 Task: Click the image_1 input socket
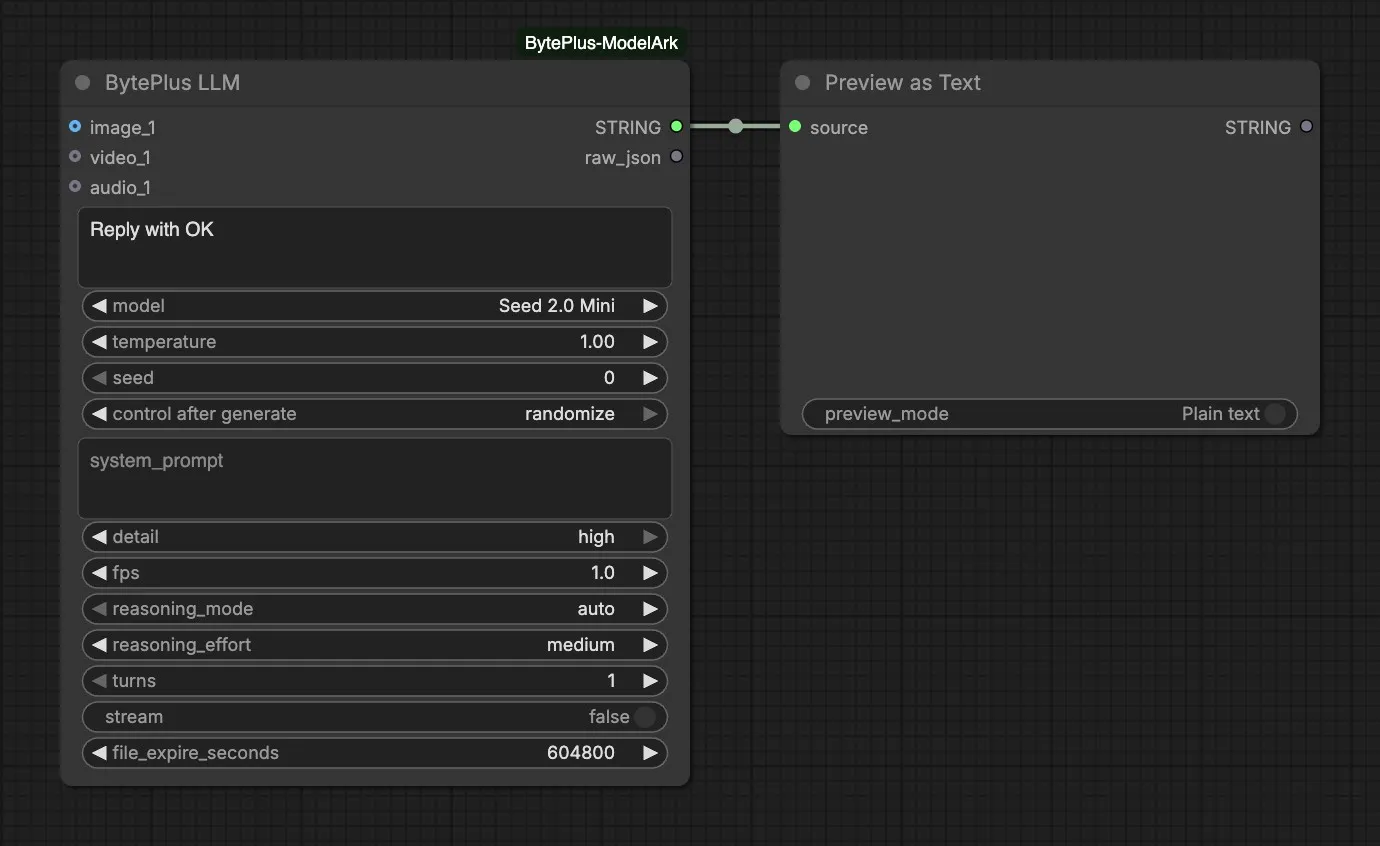point(75,127)
